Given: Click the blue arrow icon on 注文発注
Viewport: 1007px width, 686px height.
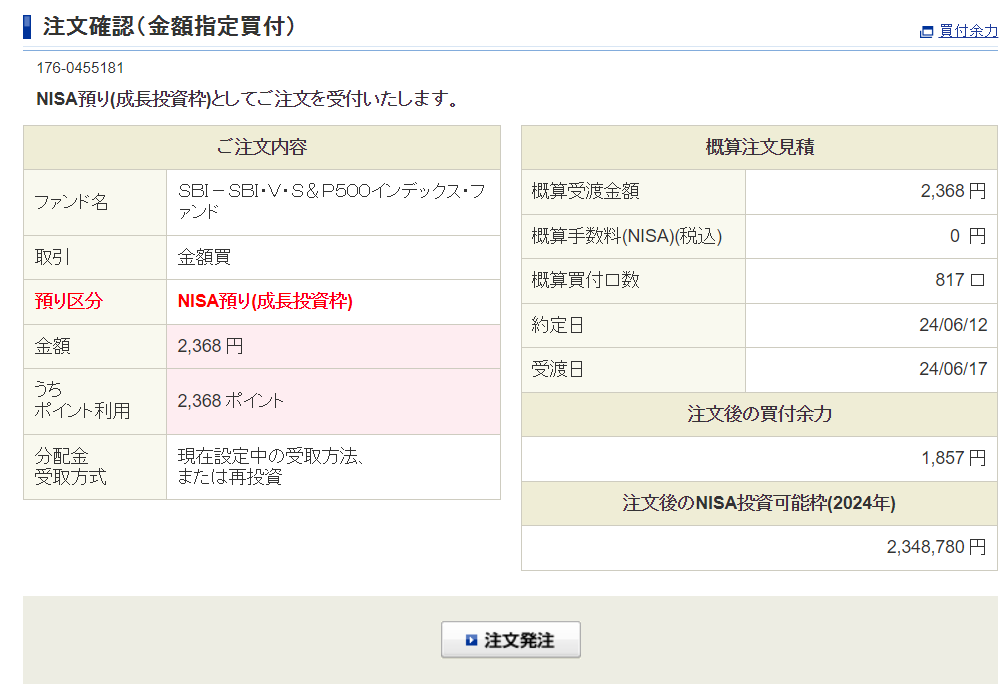Looking at the screenshot, I should click(x=471, y=640).
